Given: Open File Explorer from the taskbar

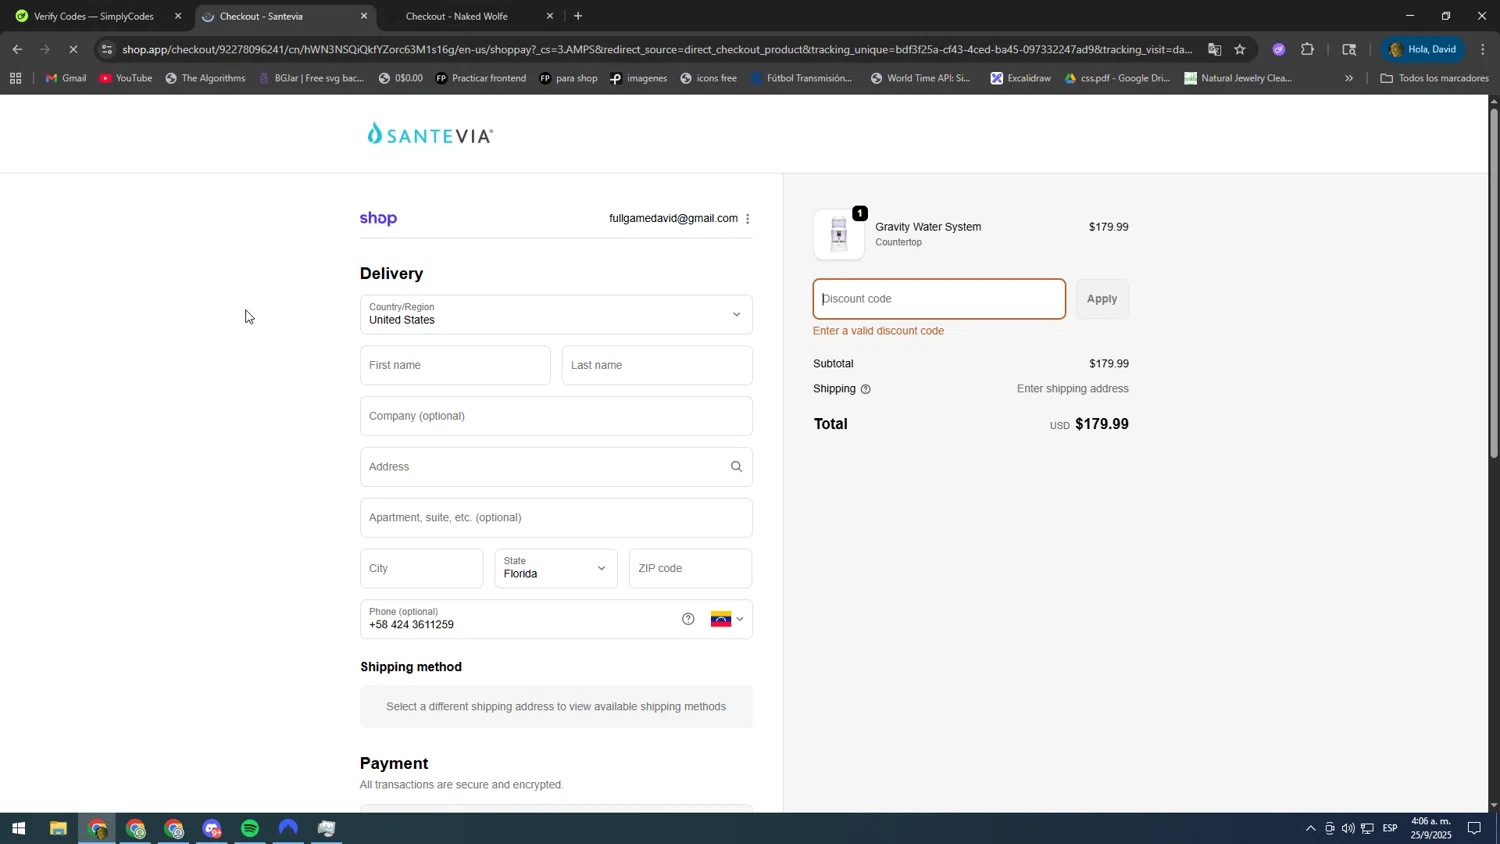Looking at the screenshot, I should tap(58, 829).
